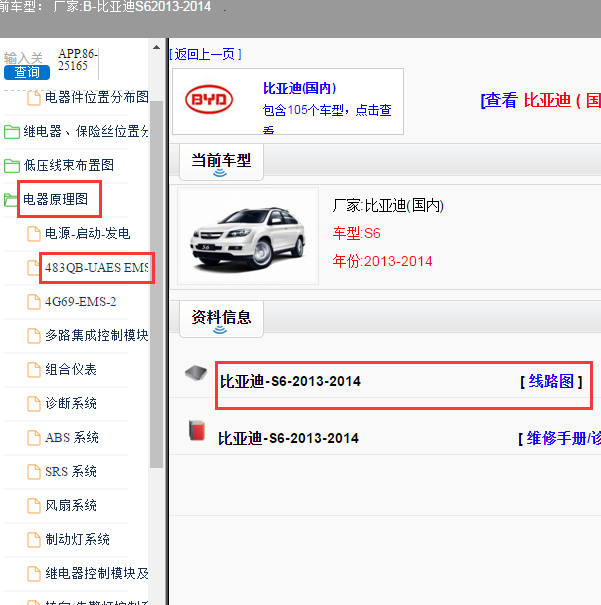This screenshot has height=605, width=601.
Task: Click file icon beside 制动灯系统
Action: click(34, 539)
